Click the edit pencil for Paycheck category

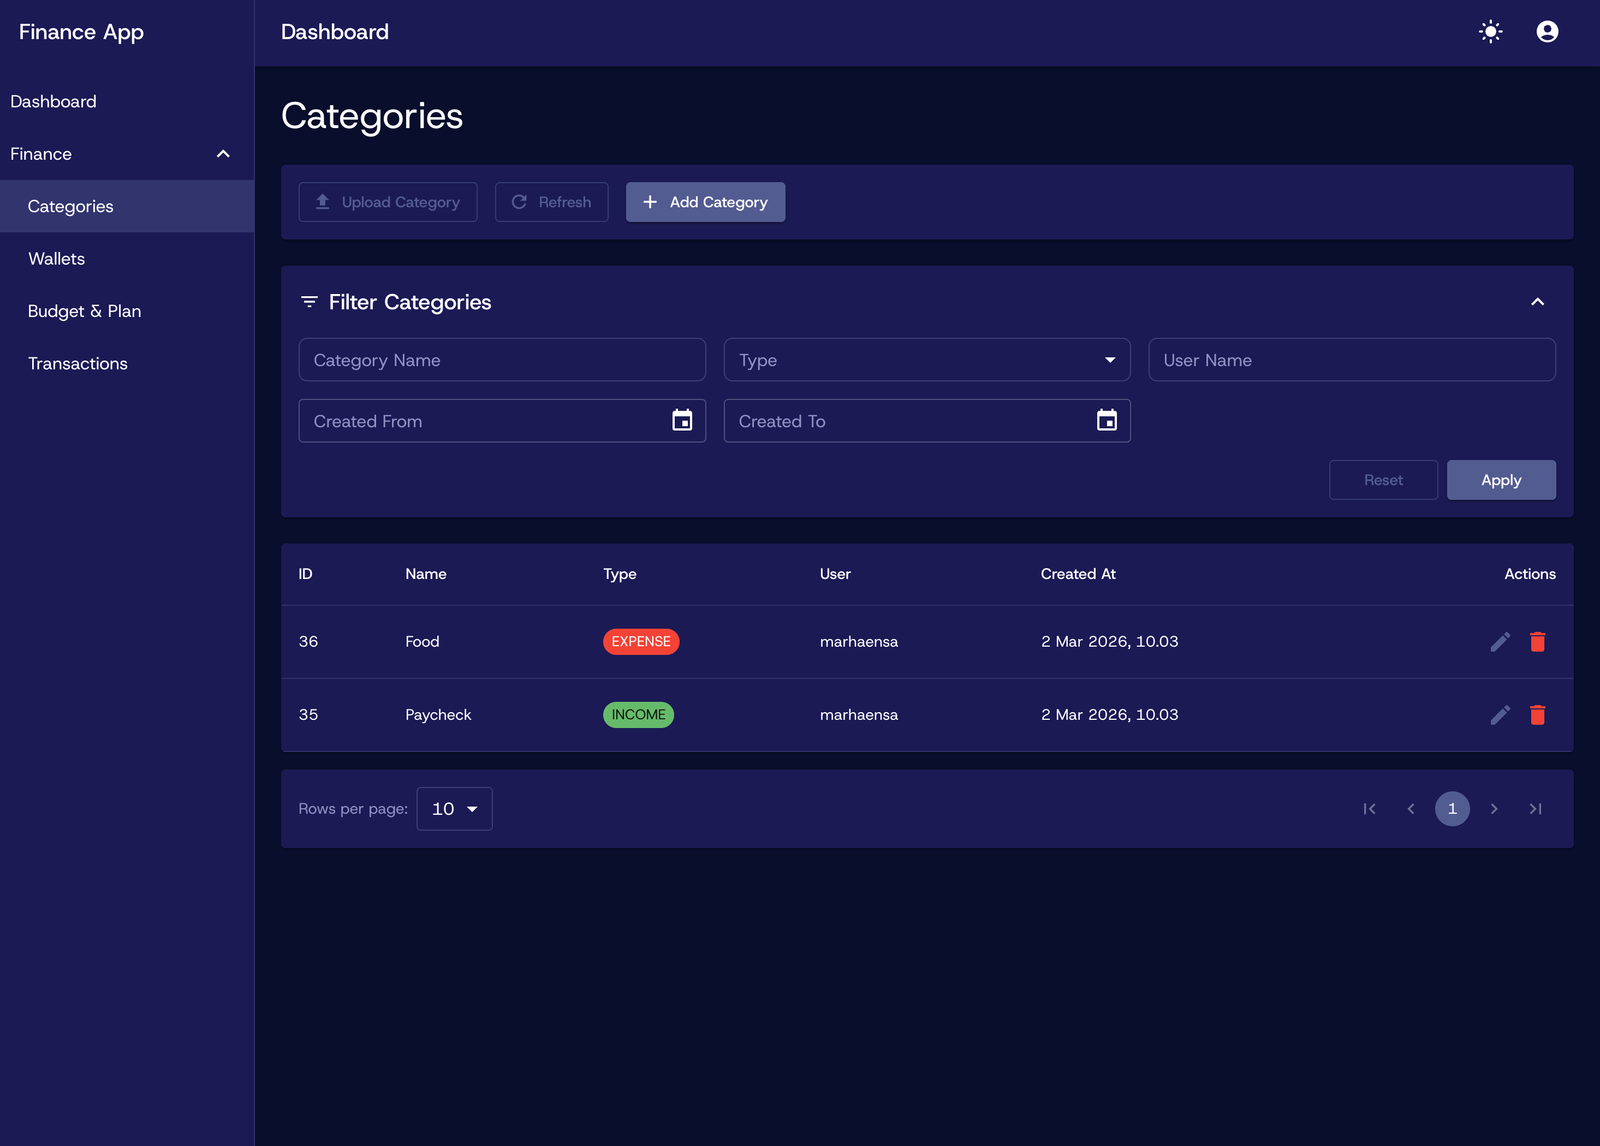(1500, 715)
